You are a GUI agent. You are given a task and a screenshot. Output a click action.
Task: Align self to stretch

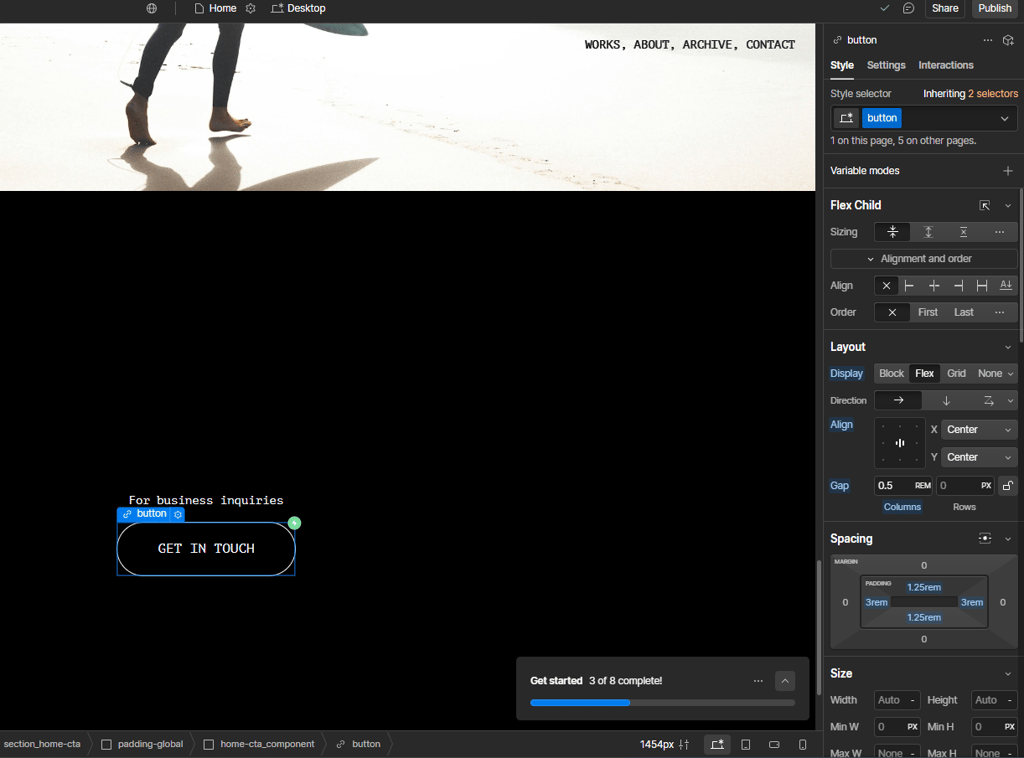pos(982,286)
